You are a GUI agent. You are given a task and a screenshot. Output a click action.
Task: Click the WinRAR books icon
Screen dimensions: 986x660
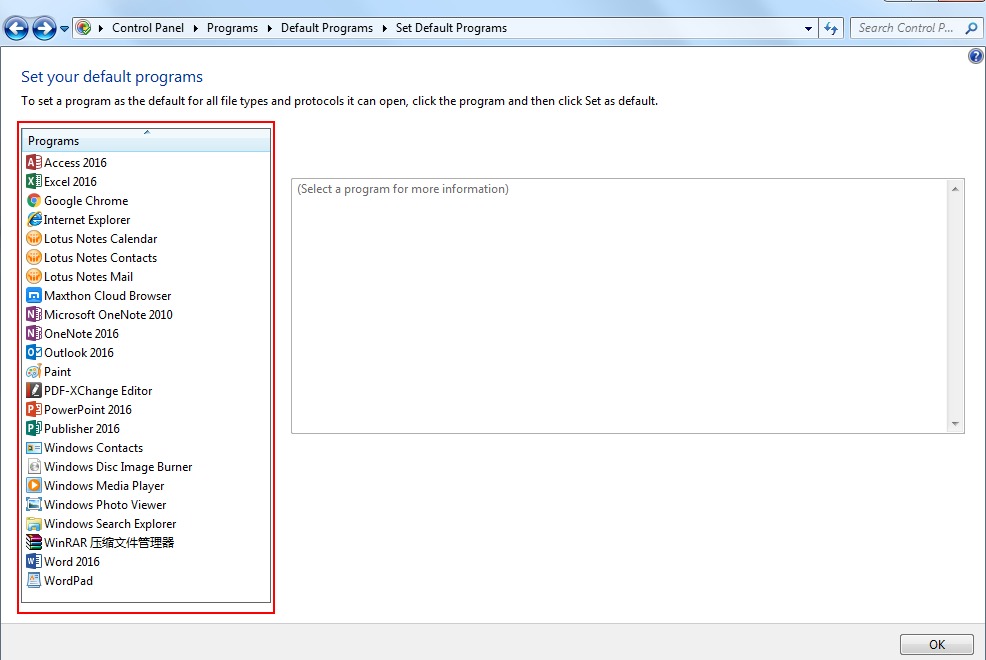tap(34, 542)
